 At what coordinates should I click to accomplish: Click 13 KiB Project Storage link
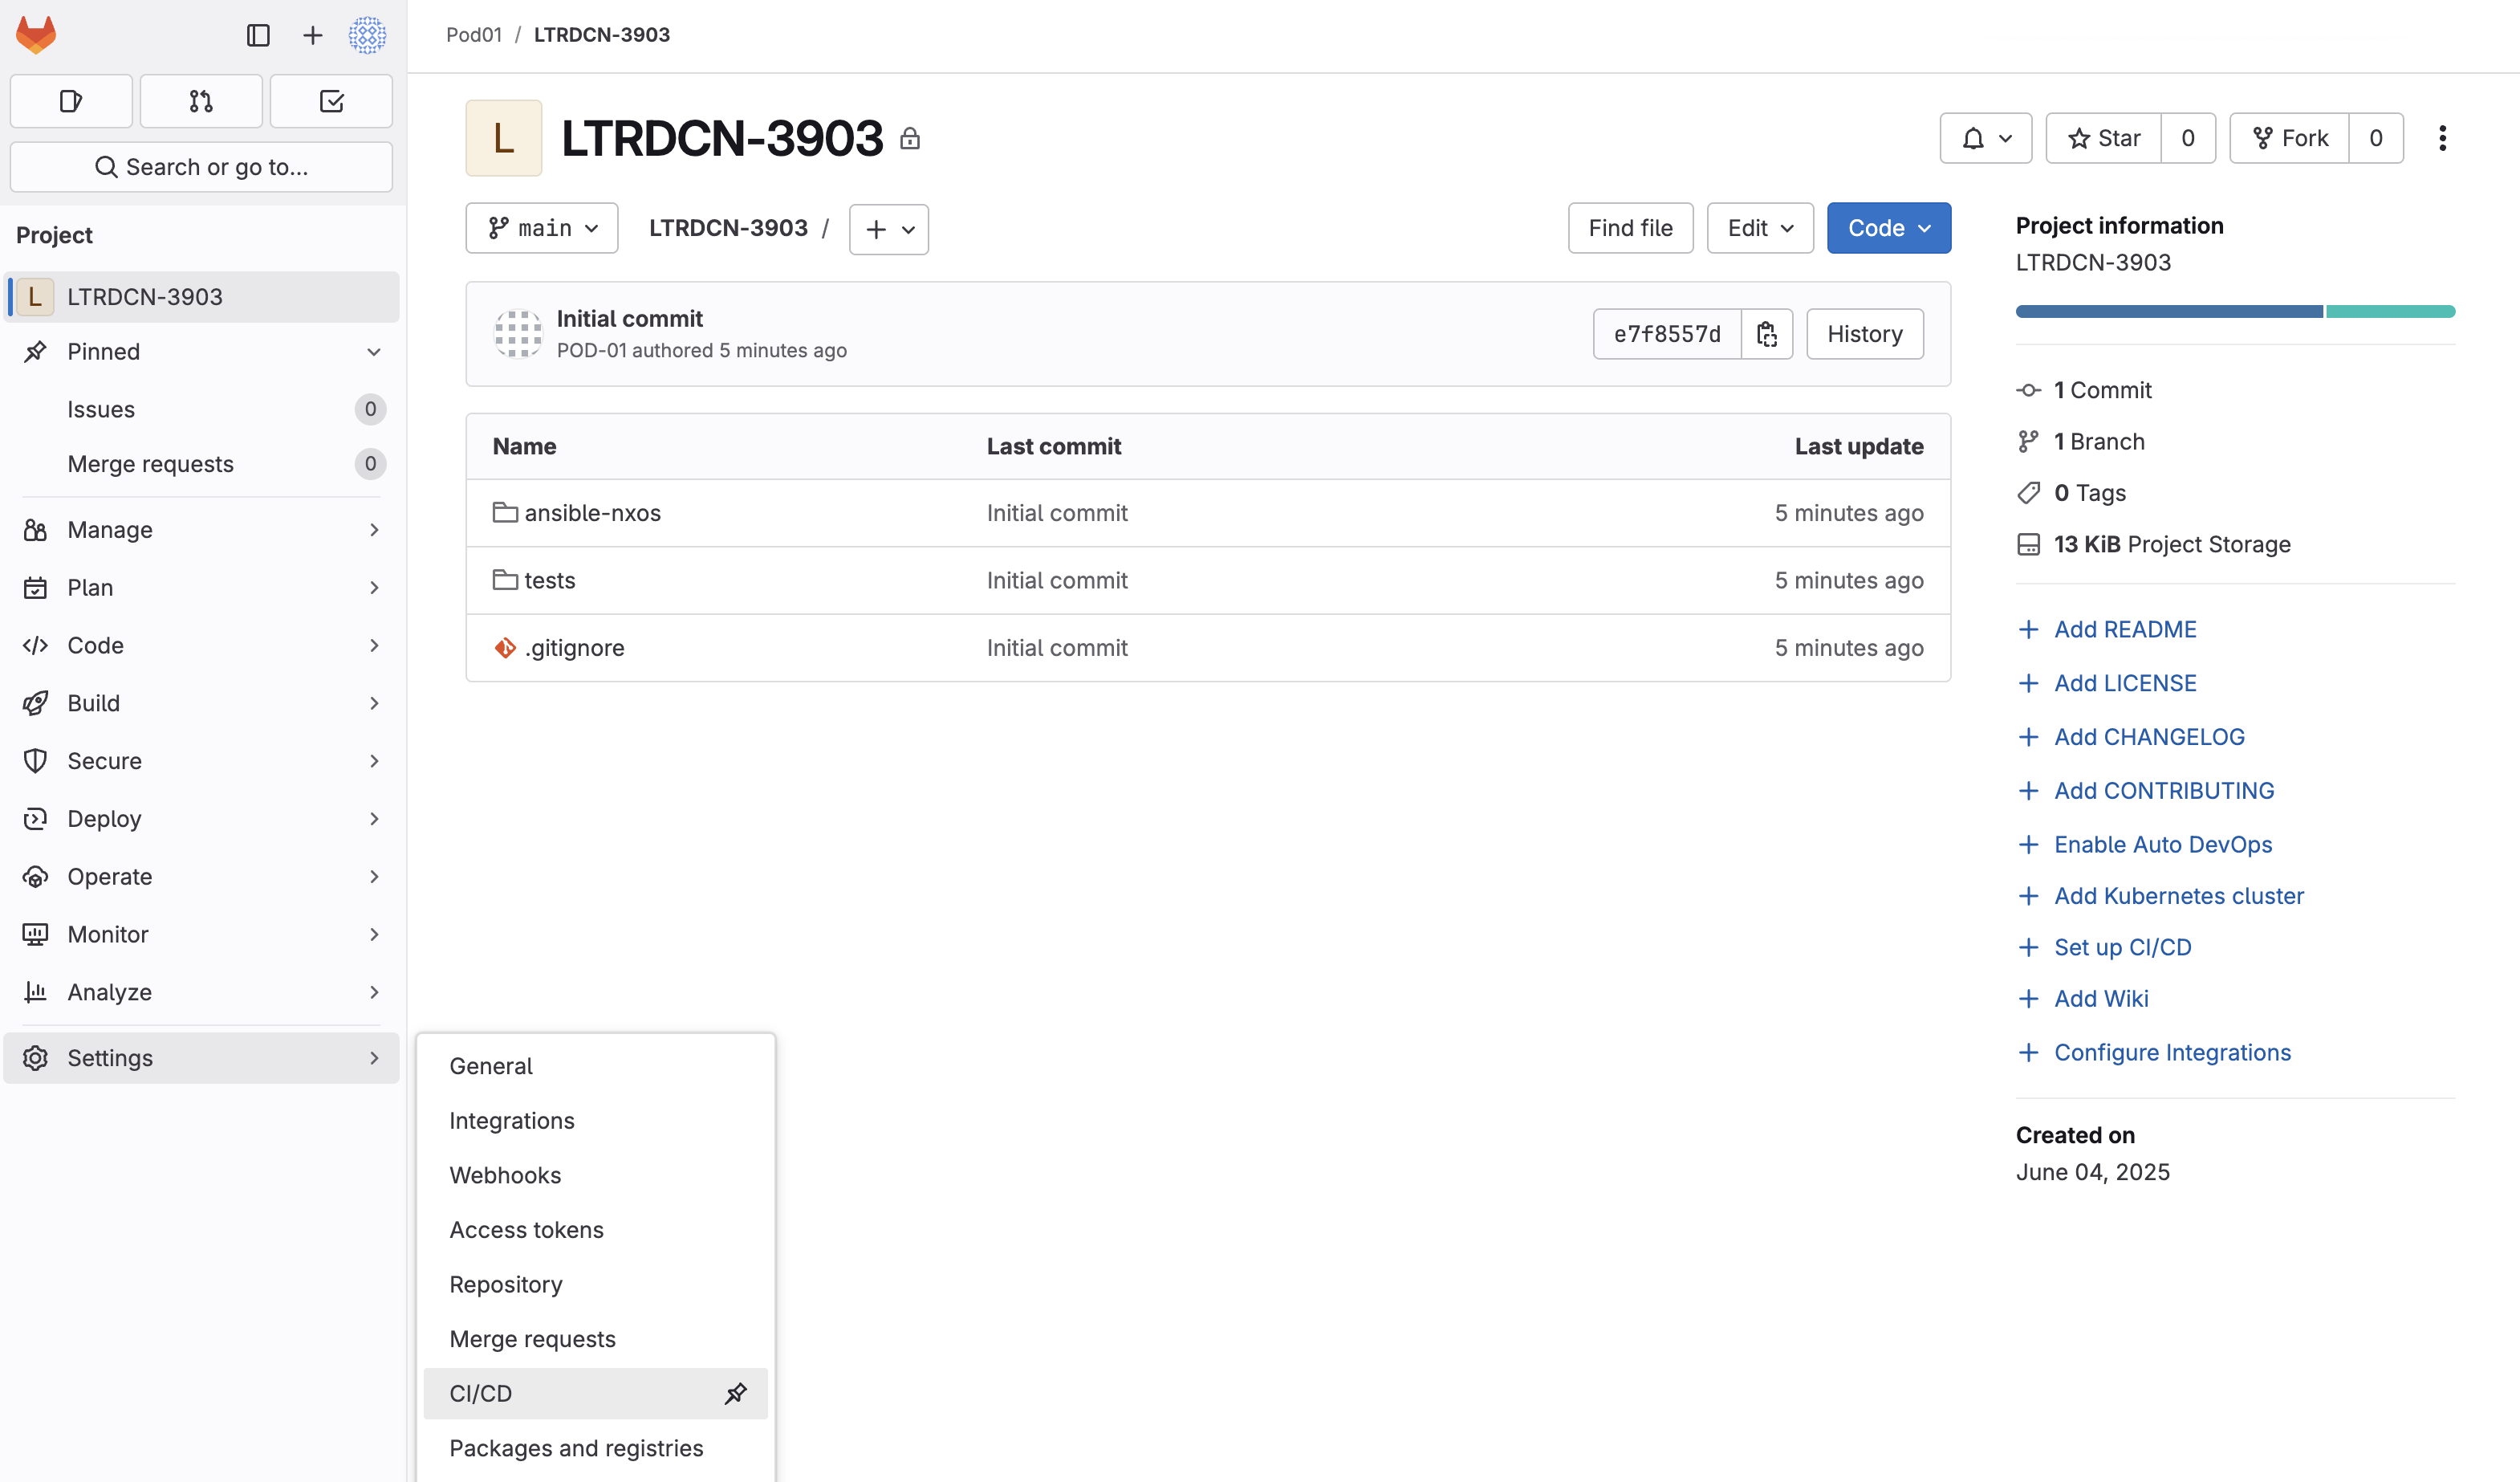tap(2172, 544)
